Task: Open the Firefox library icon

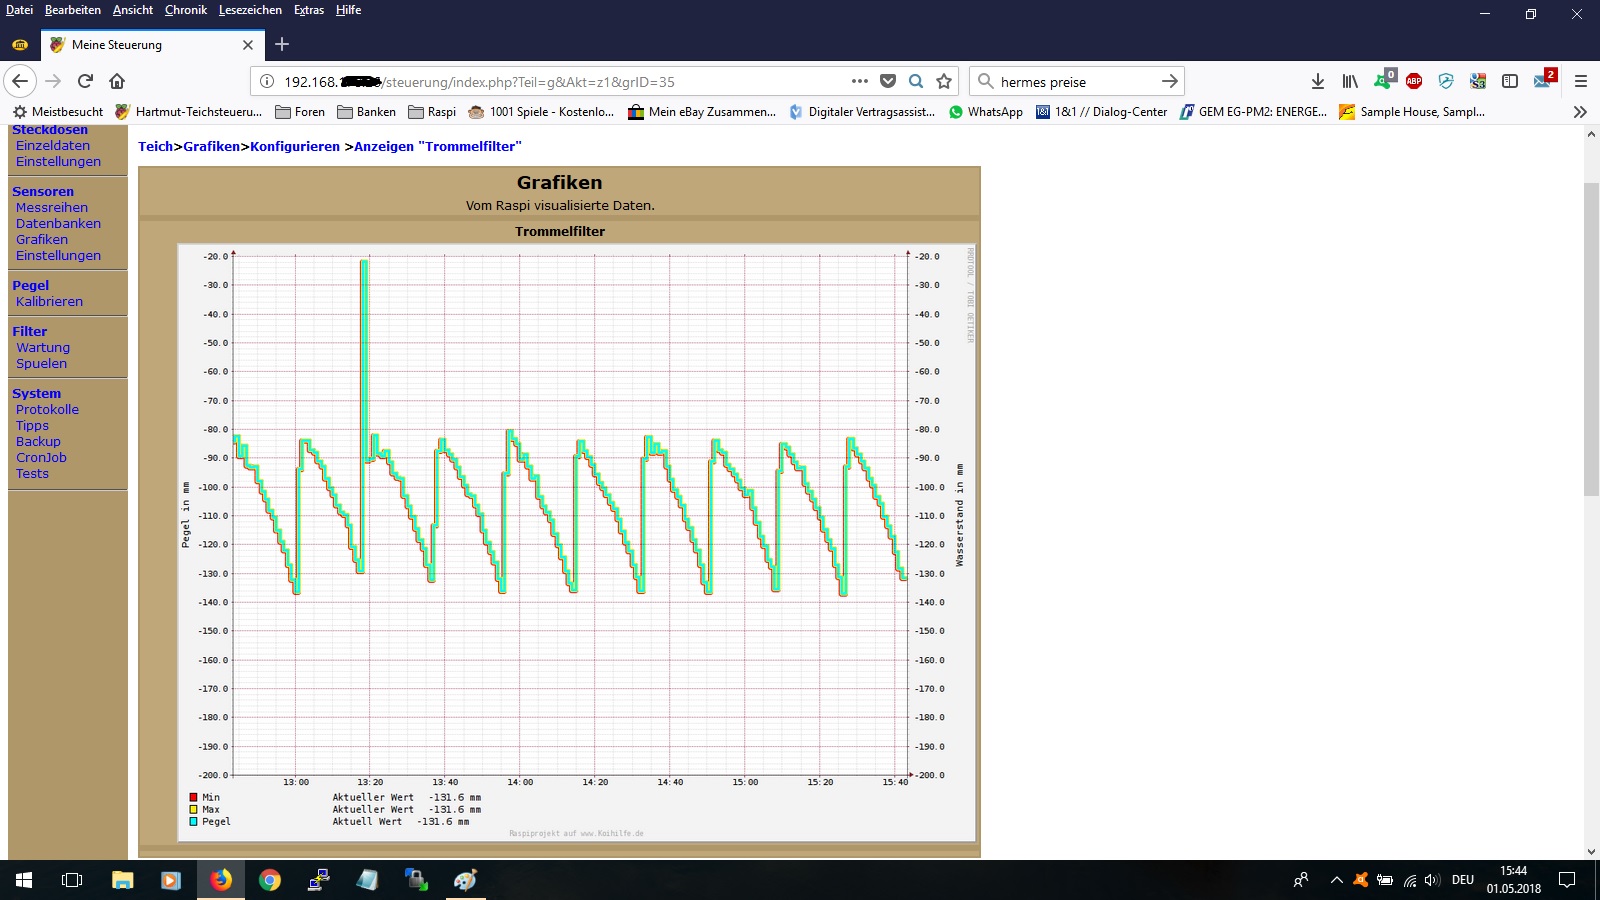Action: (x=1350, y=81)
